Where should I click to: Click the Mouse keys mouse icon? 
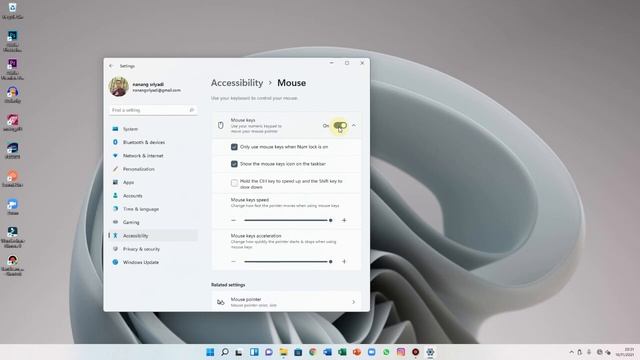(x=221, y=125)
